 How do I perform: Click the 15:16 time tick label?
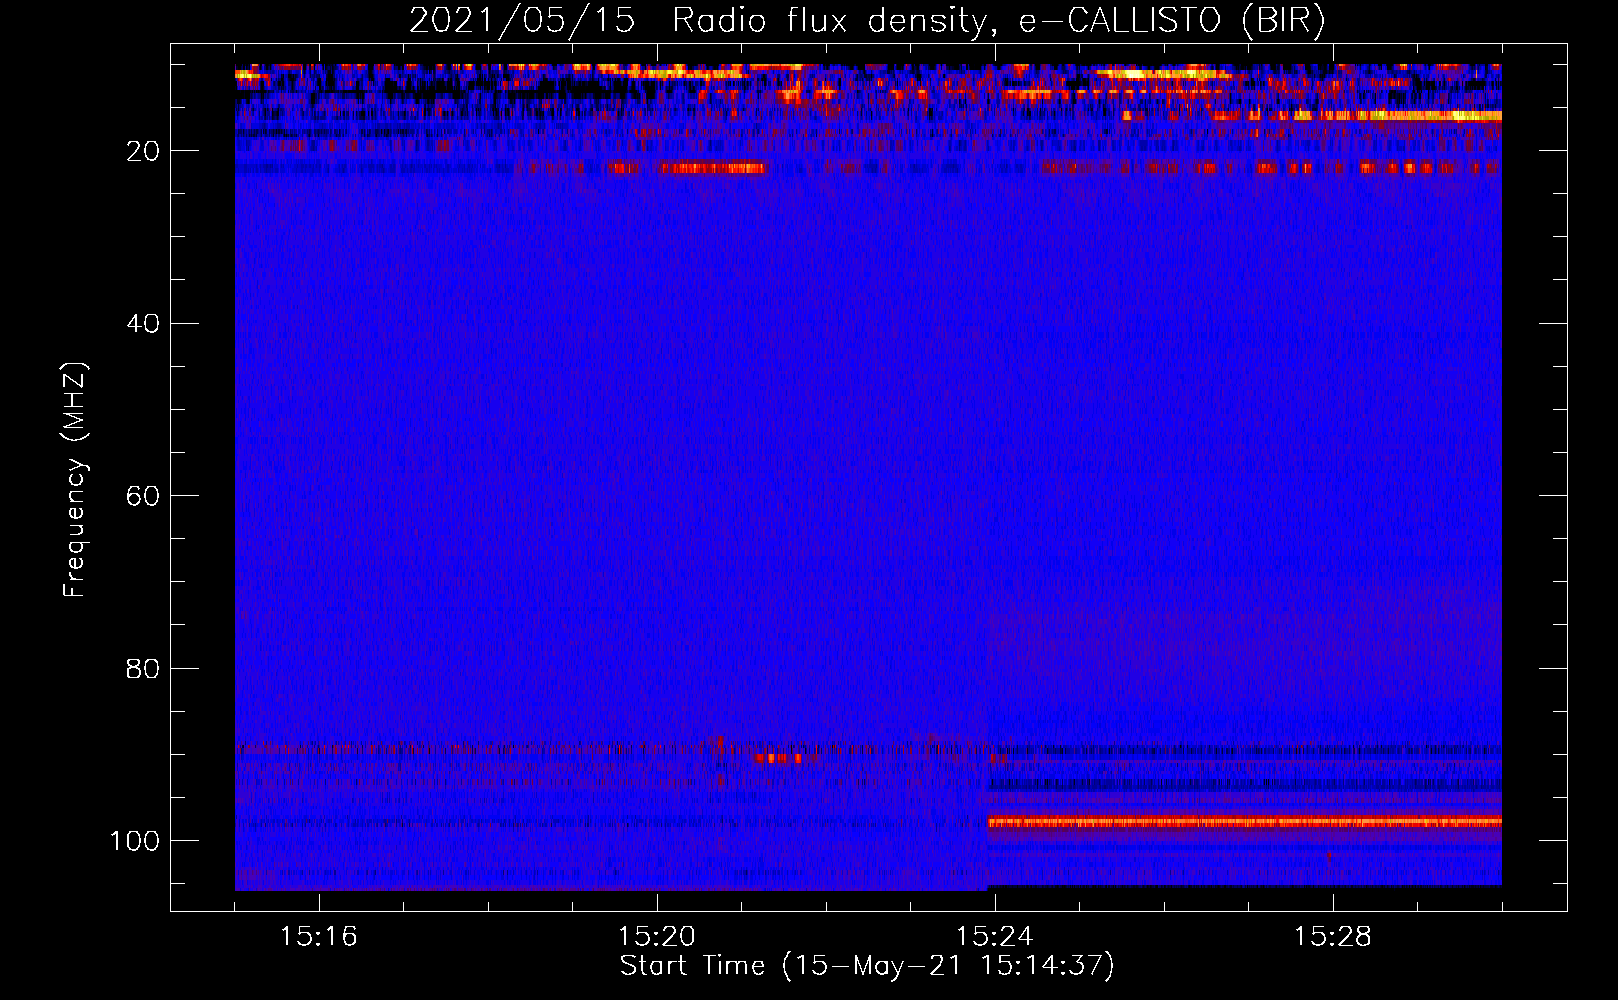pos(318,936)
